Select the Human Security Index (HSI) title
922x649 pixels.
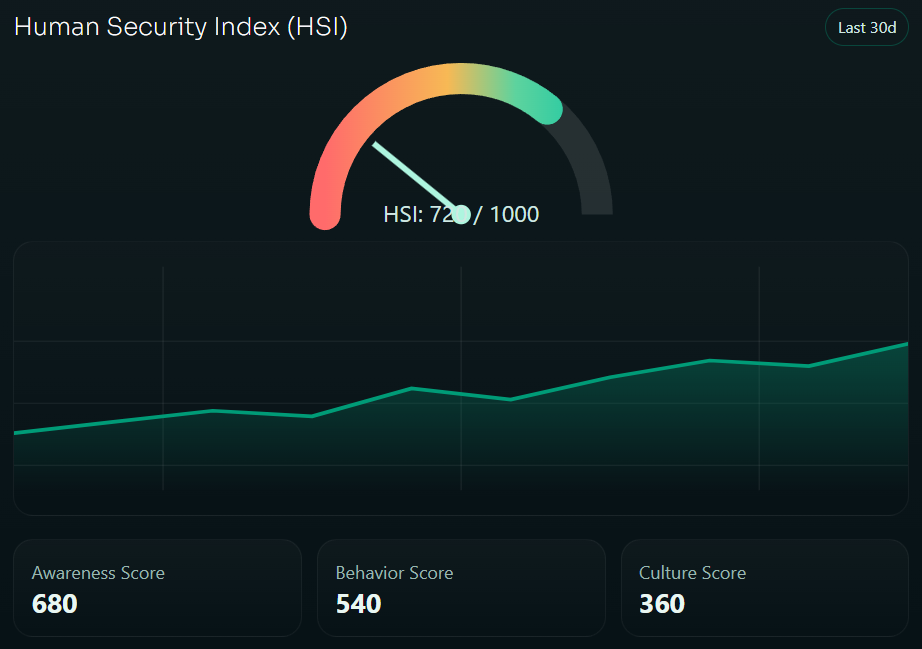(181, 27)
